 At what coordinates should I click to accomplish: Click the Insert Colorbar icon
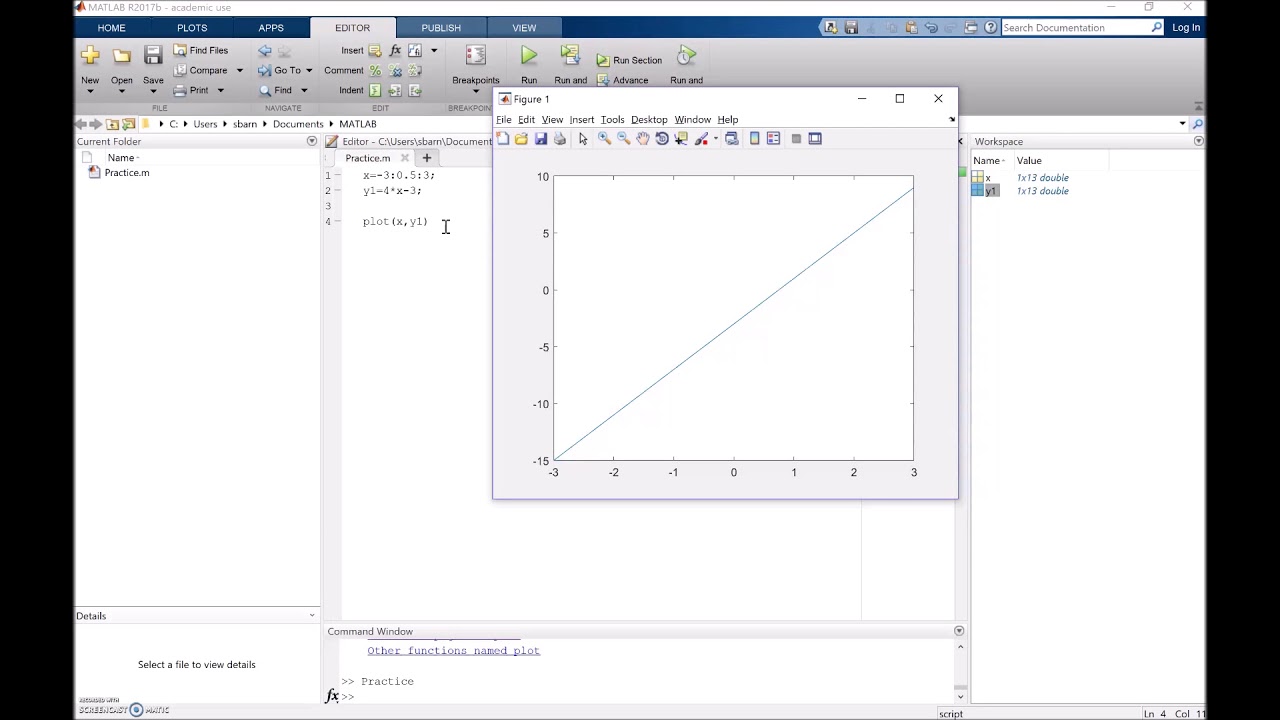pyautogui.click(x=755, y=139)
